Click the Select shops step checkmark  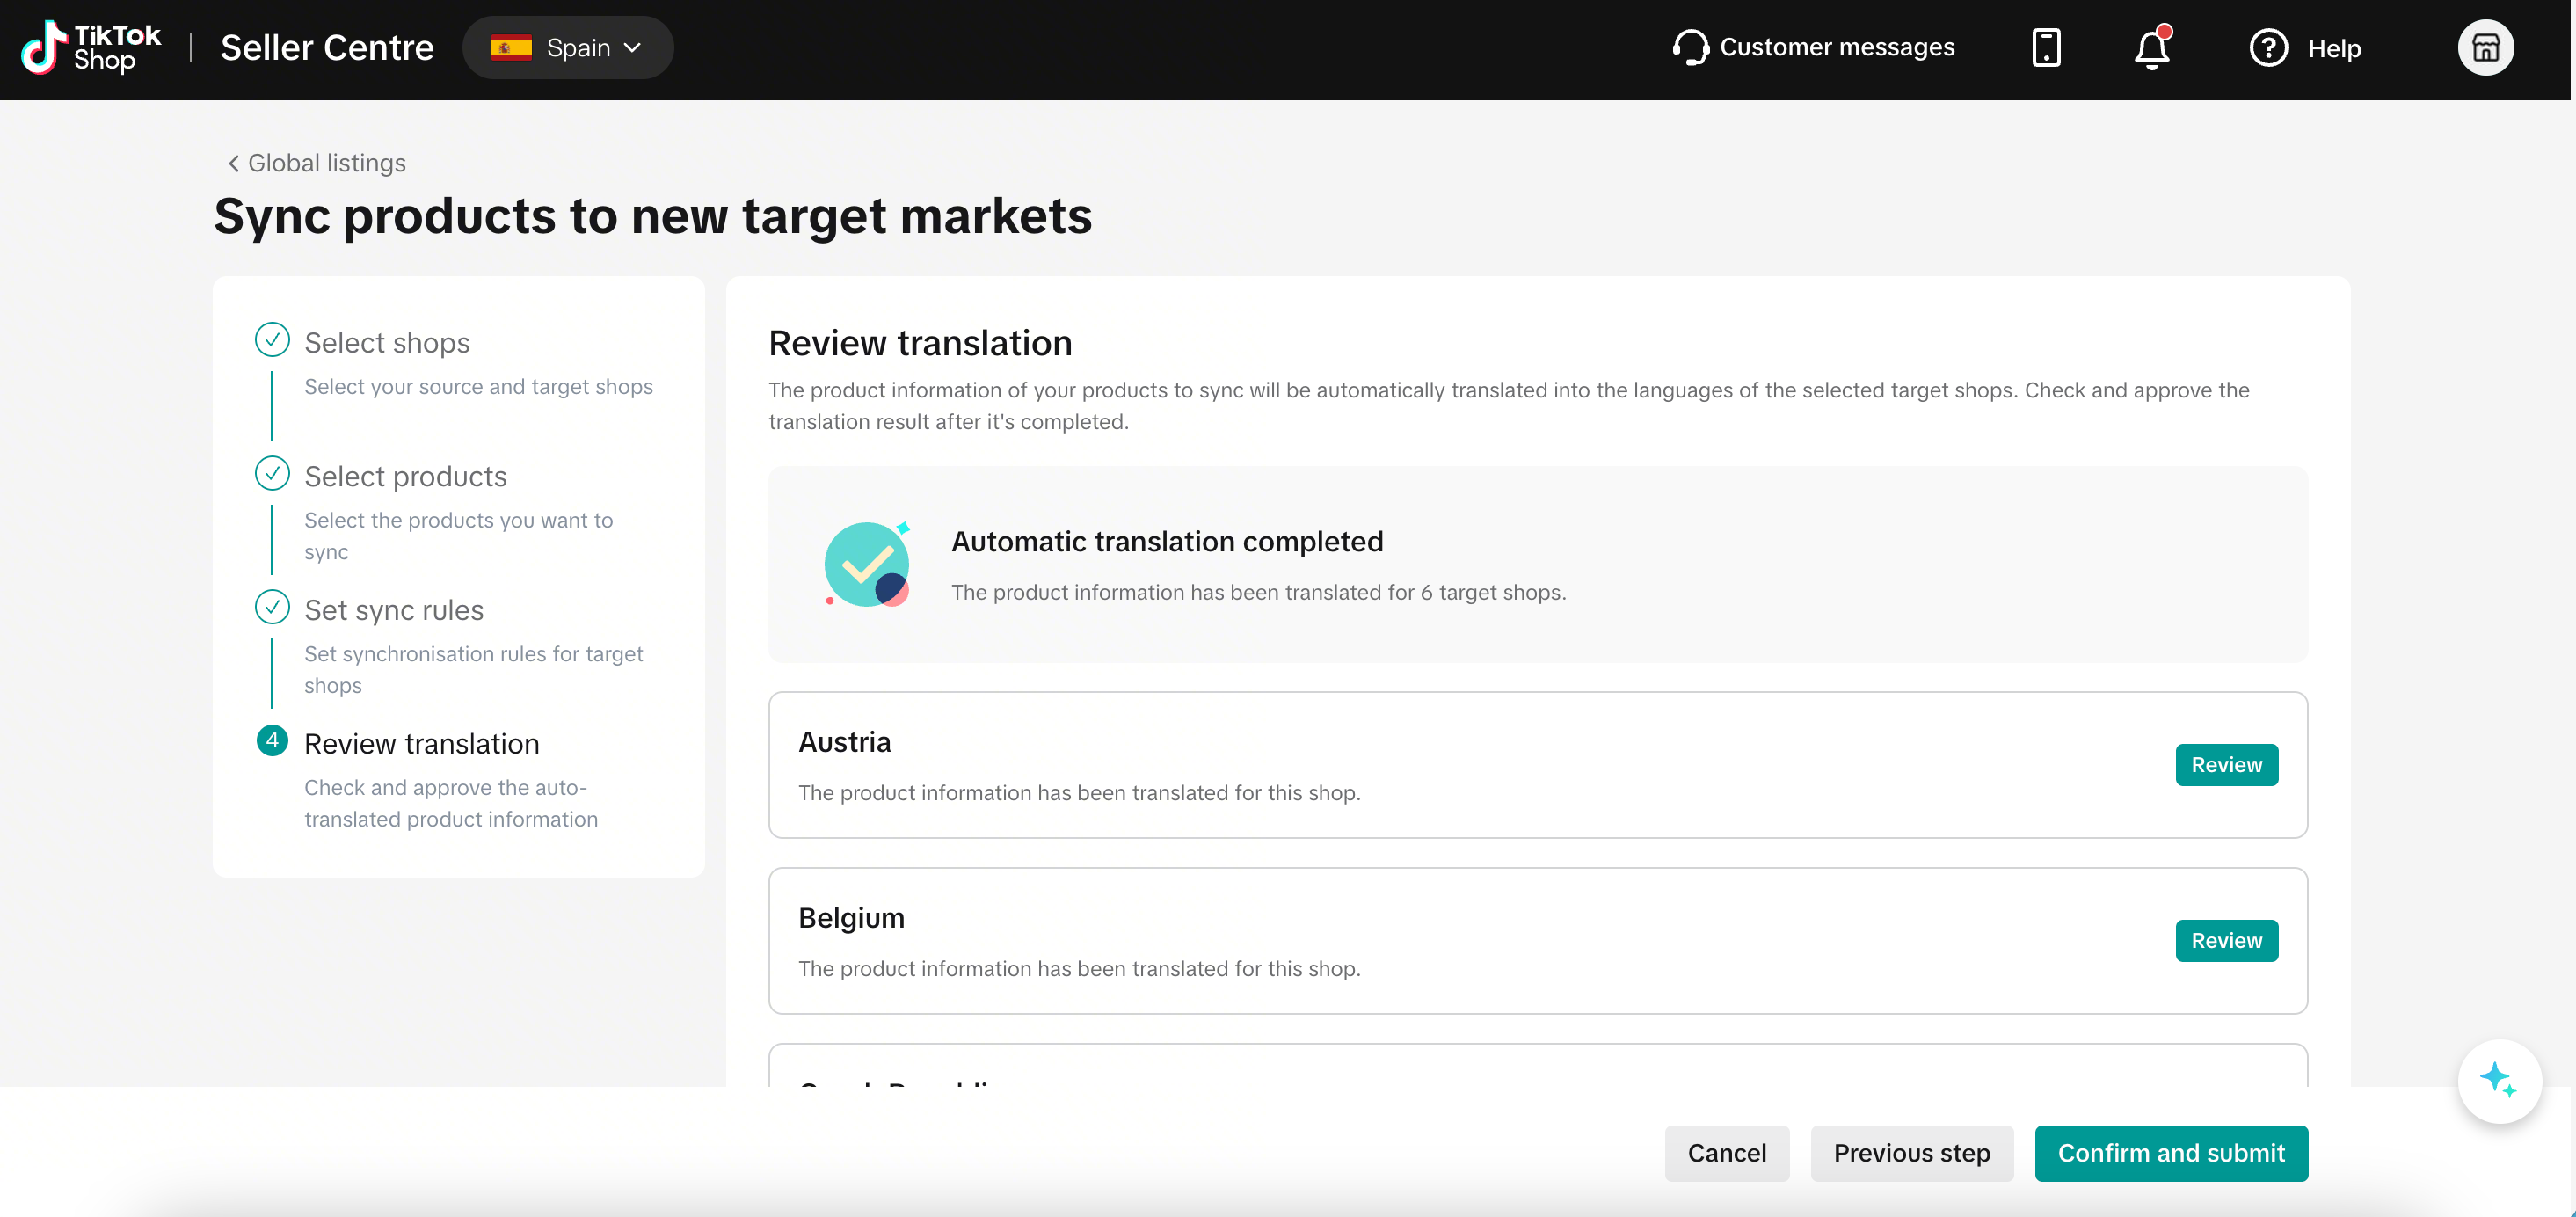point(272,340)
